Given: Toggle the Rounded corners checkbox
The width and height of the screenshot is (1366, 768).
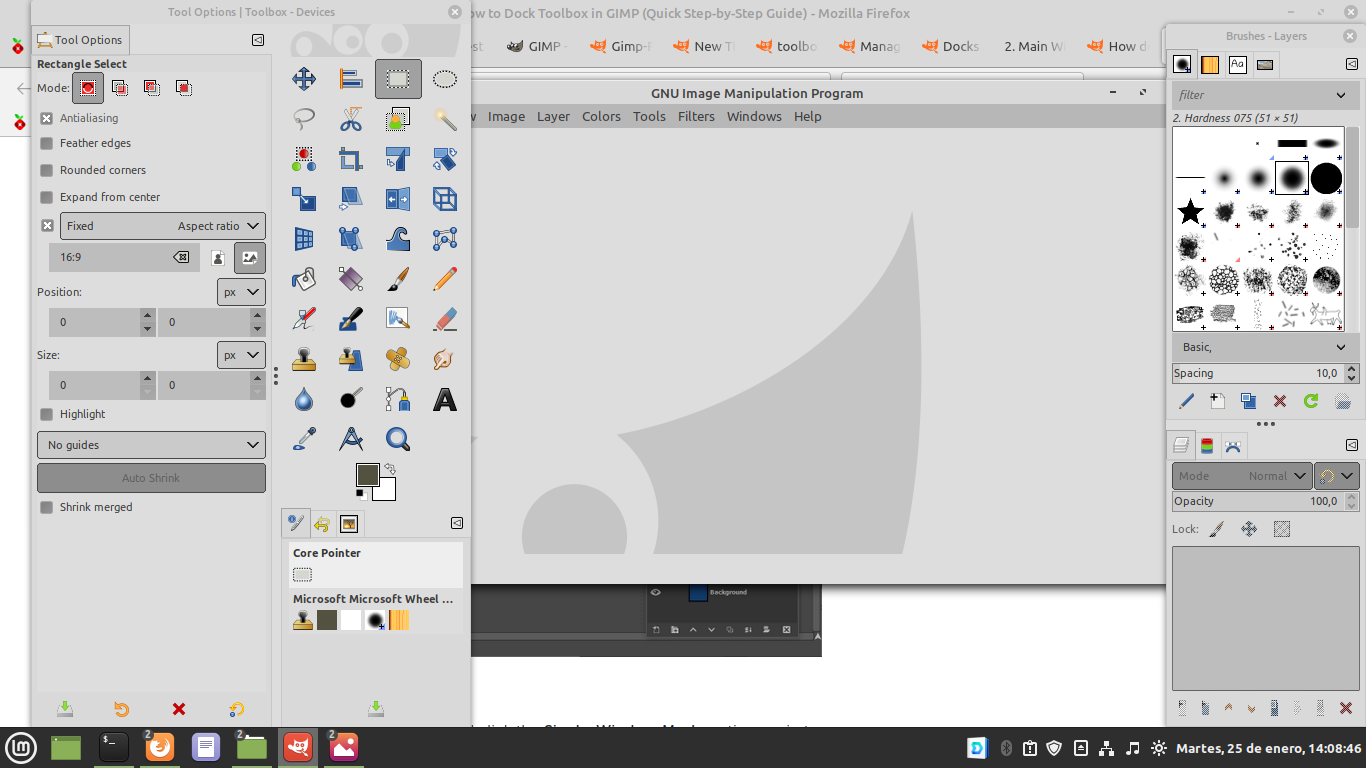Looking at the screenshot, I should [x=47, y=170].
